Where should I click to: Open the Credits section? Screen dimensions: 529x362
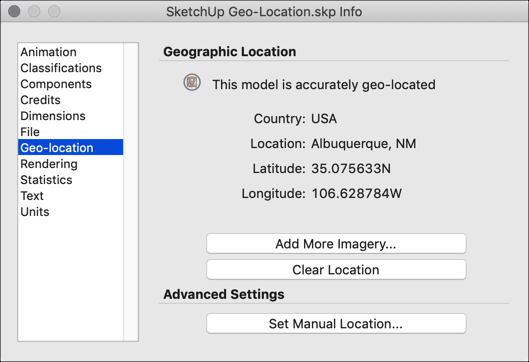[x=71, y=100]
